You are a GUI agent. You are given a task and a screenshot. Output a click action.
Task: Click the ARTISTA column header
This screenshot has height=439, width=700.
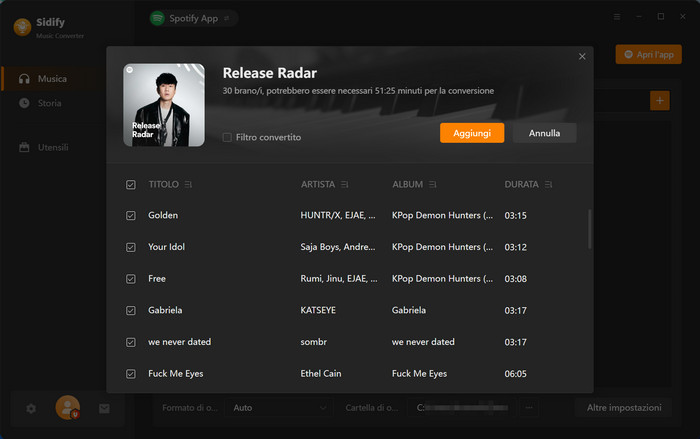coord(317,184)
